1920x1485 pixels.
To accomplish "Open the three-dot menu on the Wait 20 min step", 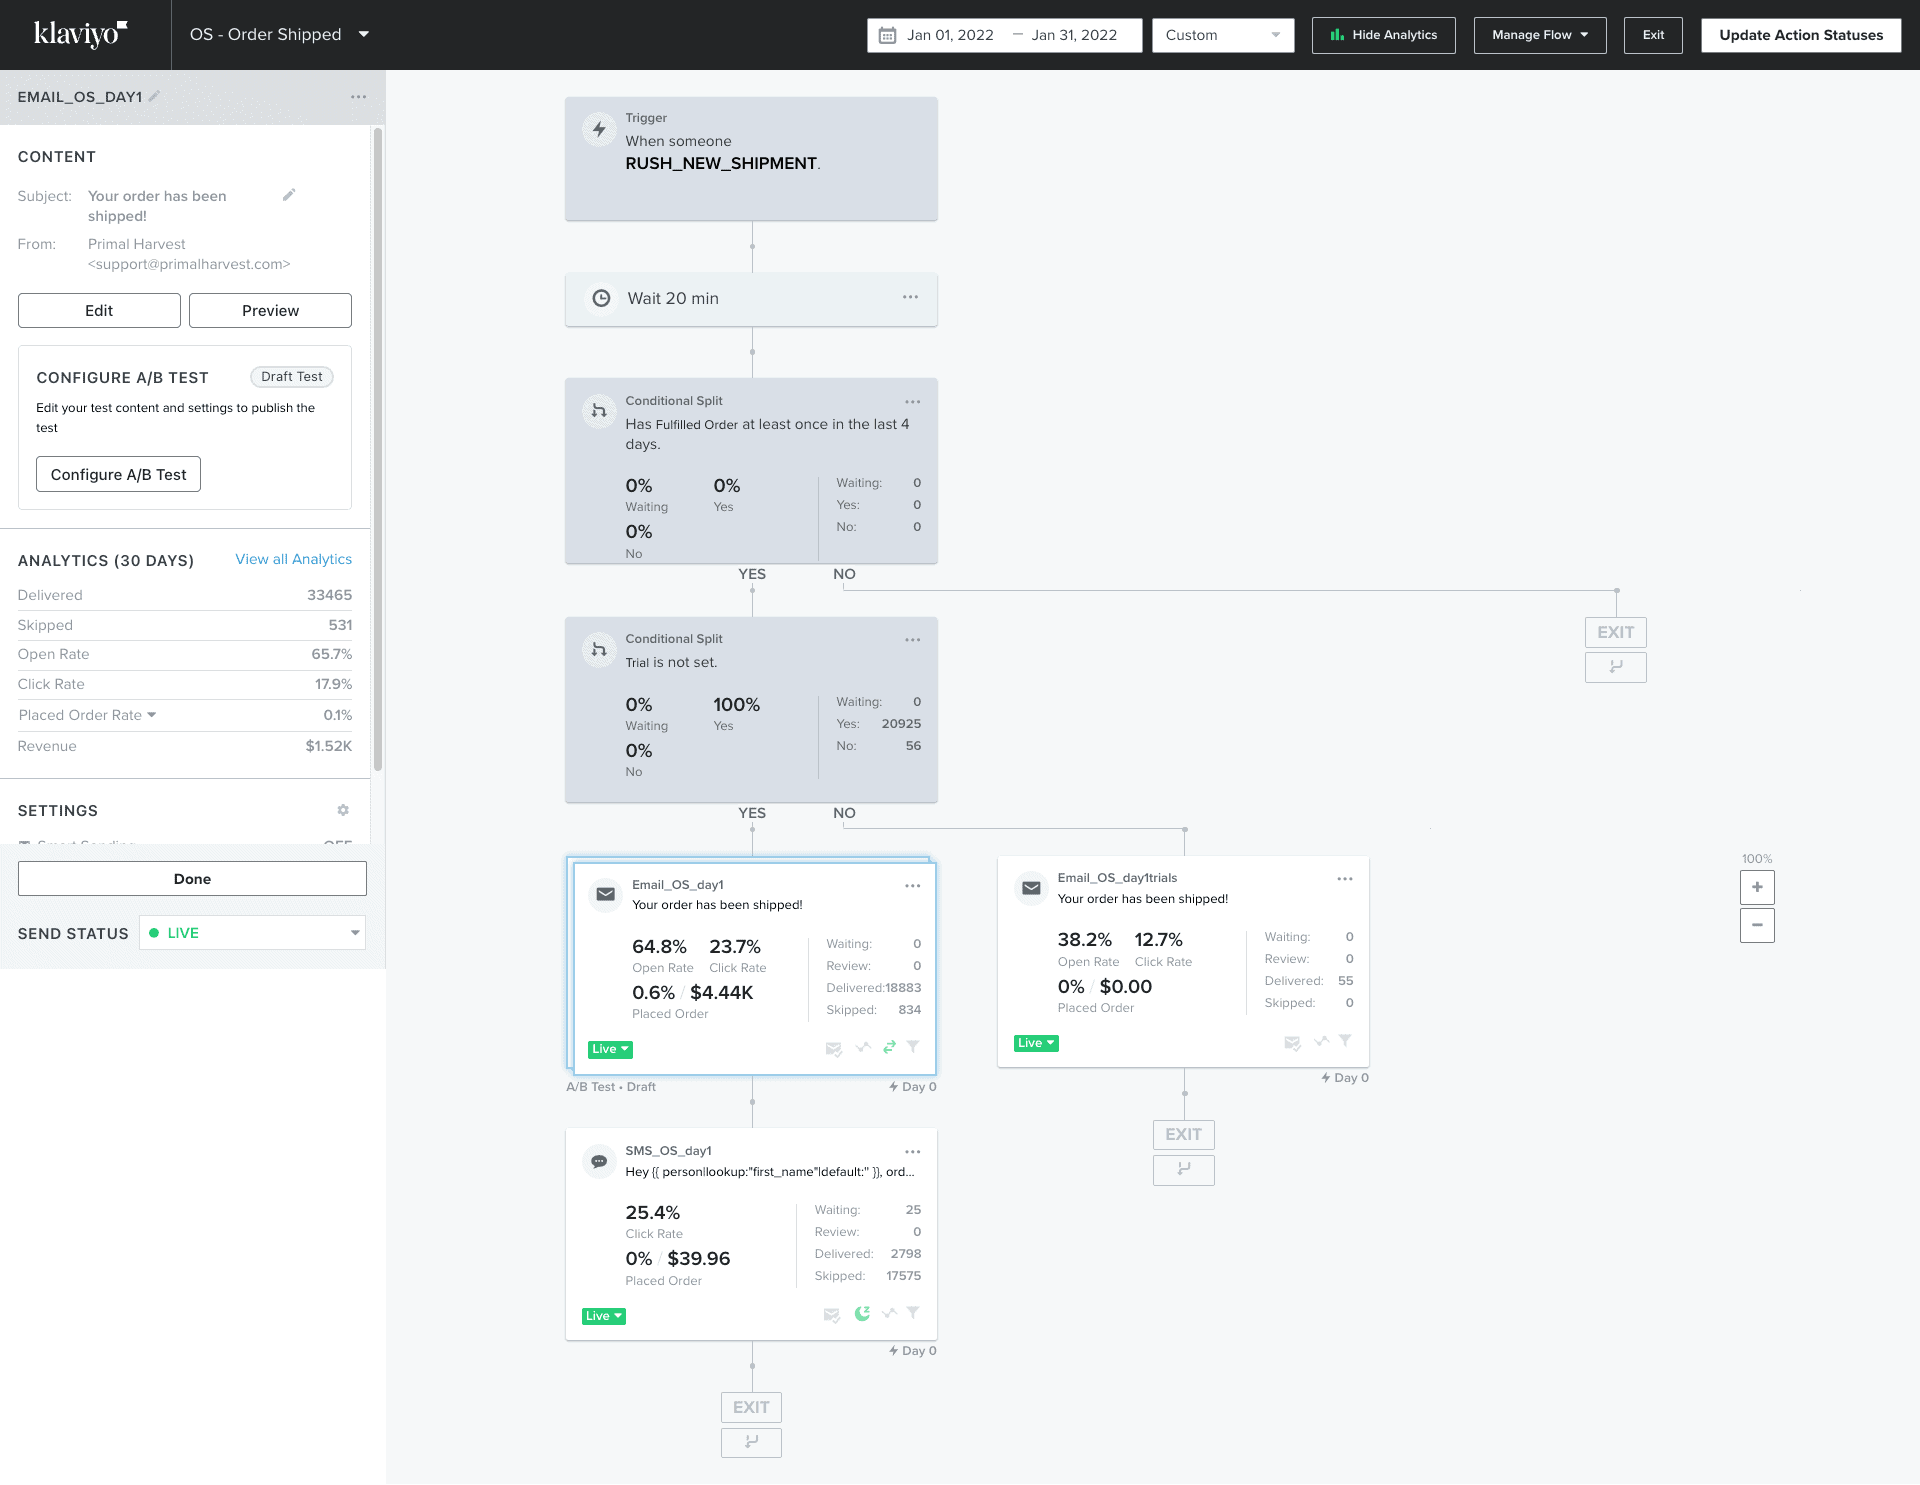I will coord(910,297).
